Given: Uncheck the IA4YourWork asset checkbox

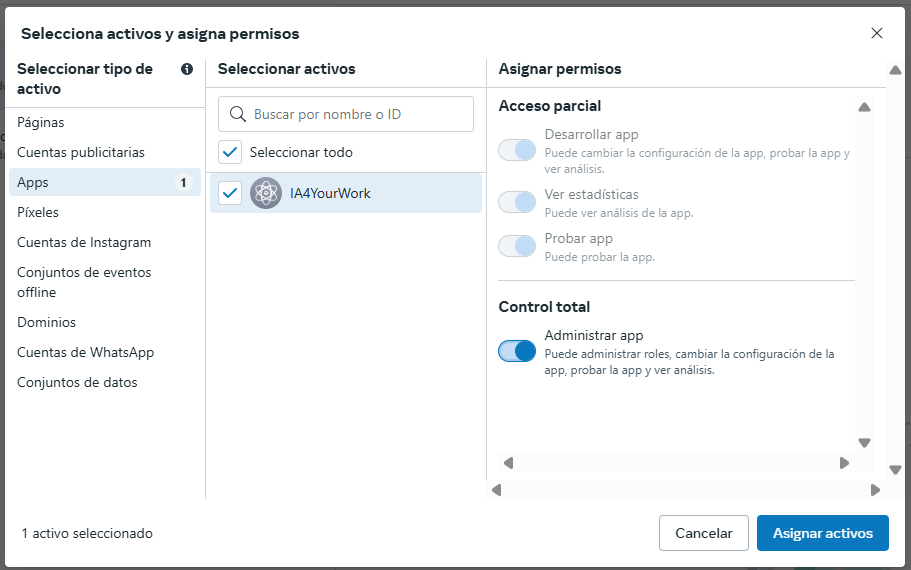Looking at the screenshot, I should 230,193.
